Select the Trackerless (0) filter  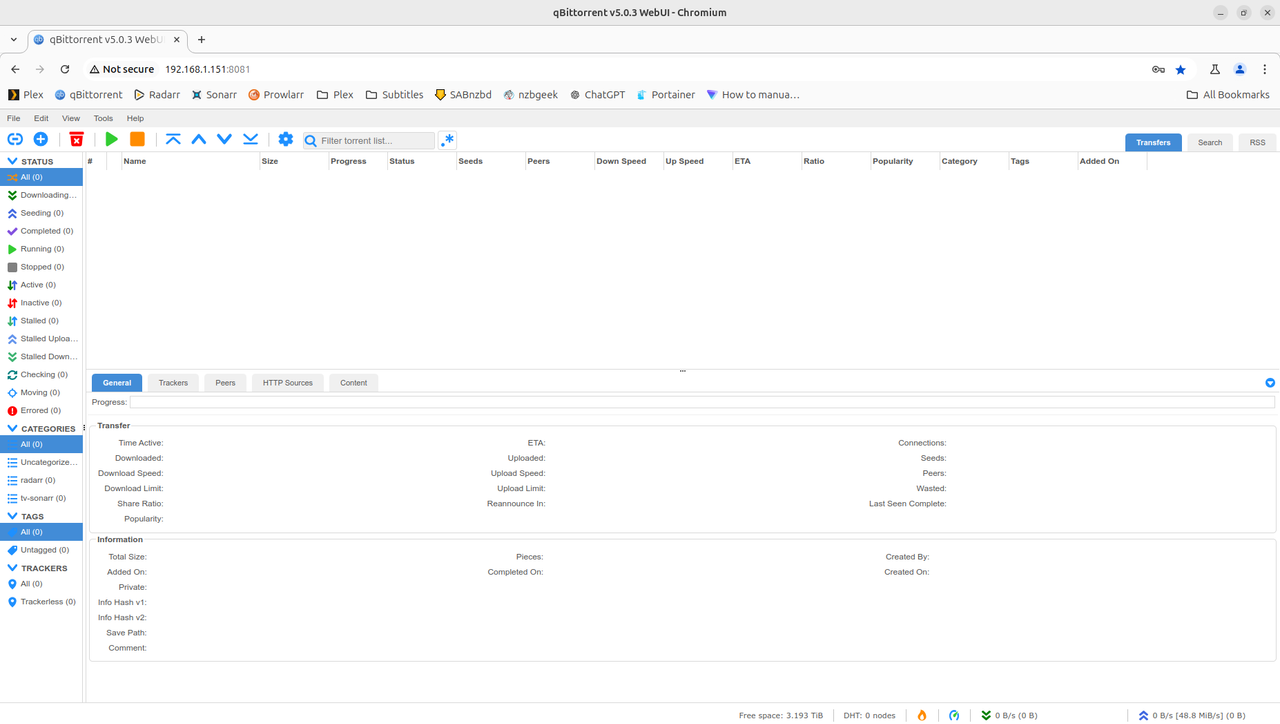pyautogui.click(x=42, y=602)
